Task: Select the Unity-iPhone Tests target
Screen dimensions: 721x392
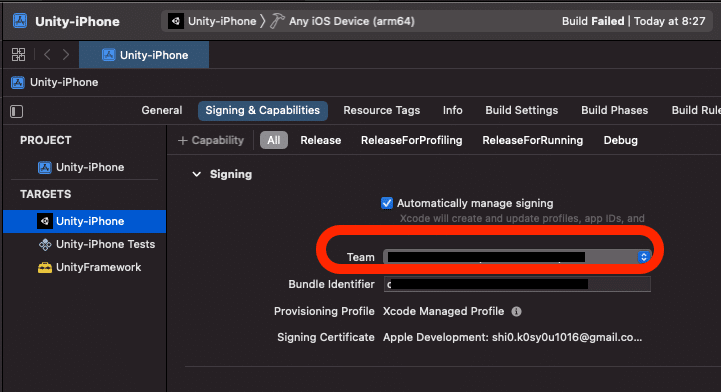Action: pos(97,244)
